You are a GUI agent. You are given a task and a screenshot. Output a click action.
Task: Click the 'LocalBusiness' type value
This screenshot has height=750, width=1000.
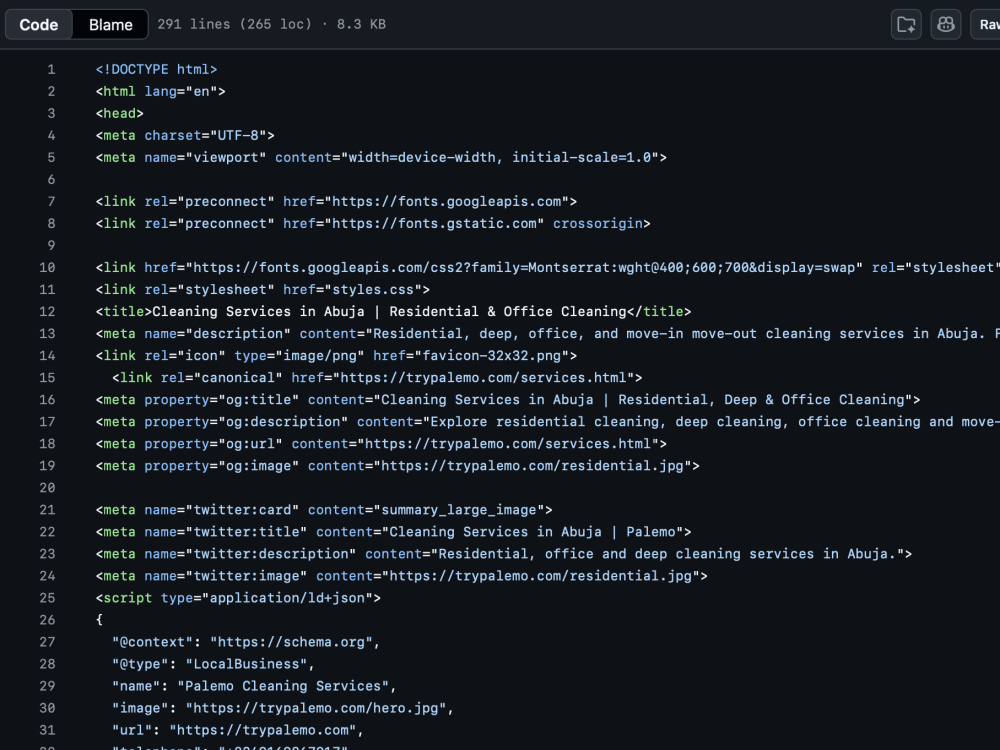coord(247,663)
